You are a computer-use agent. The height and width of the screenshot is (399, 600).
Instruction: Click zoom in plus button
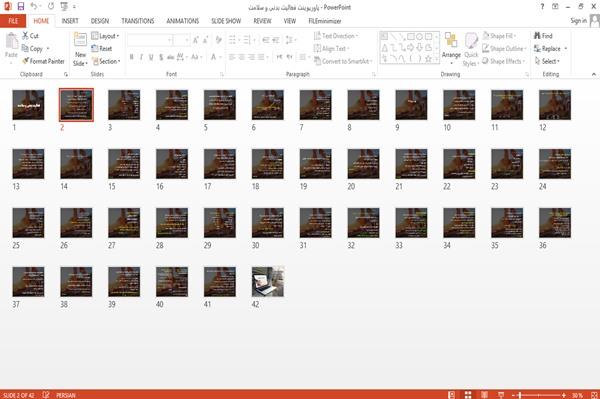[564, 395]
